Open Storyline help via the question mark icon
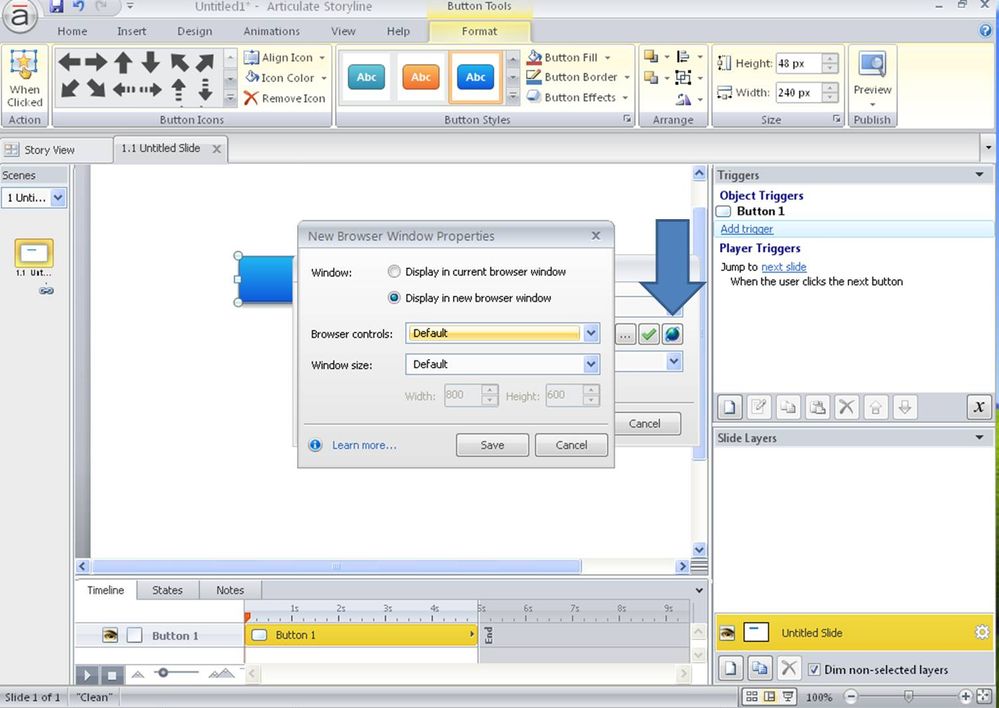This screenshot has width=999, height=708. (985, 30)
